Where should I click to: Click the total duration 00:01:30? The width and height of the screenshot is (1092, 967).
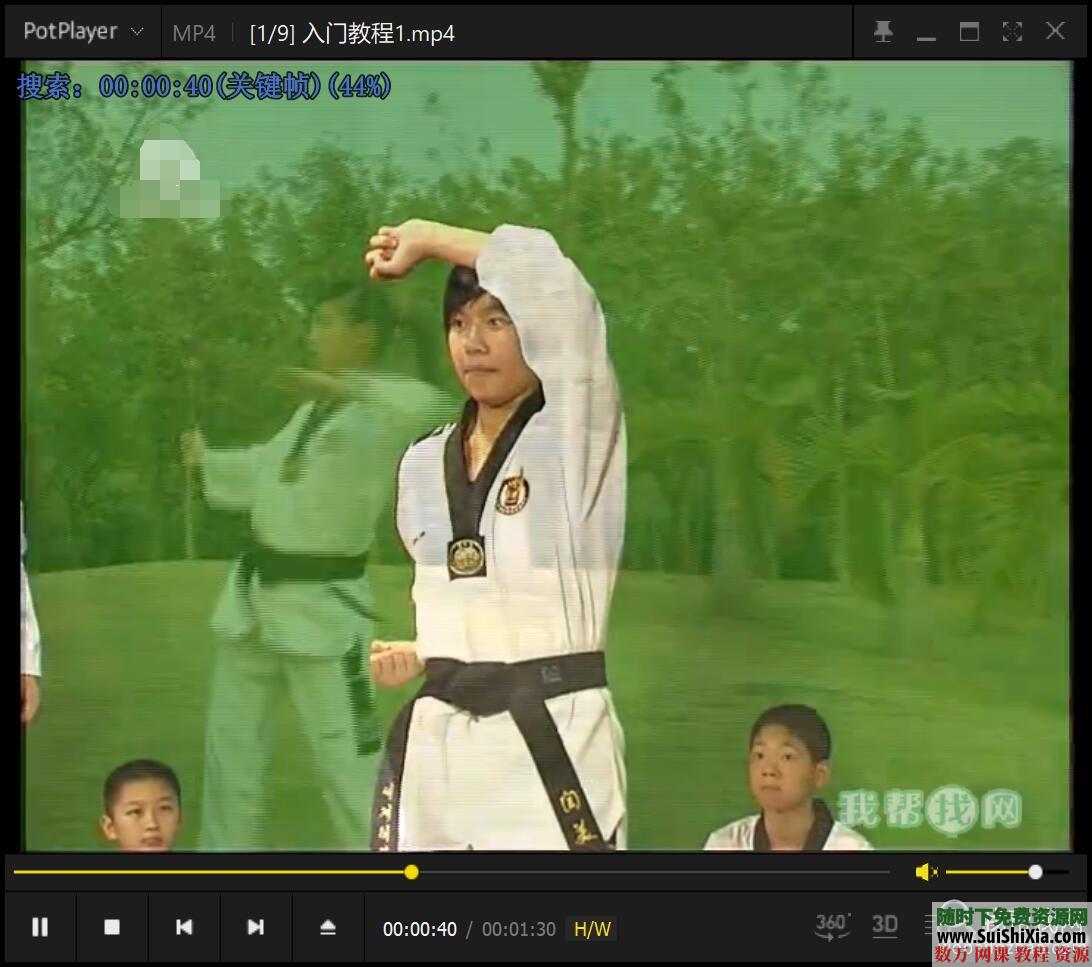518,929
